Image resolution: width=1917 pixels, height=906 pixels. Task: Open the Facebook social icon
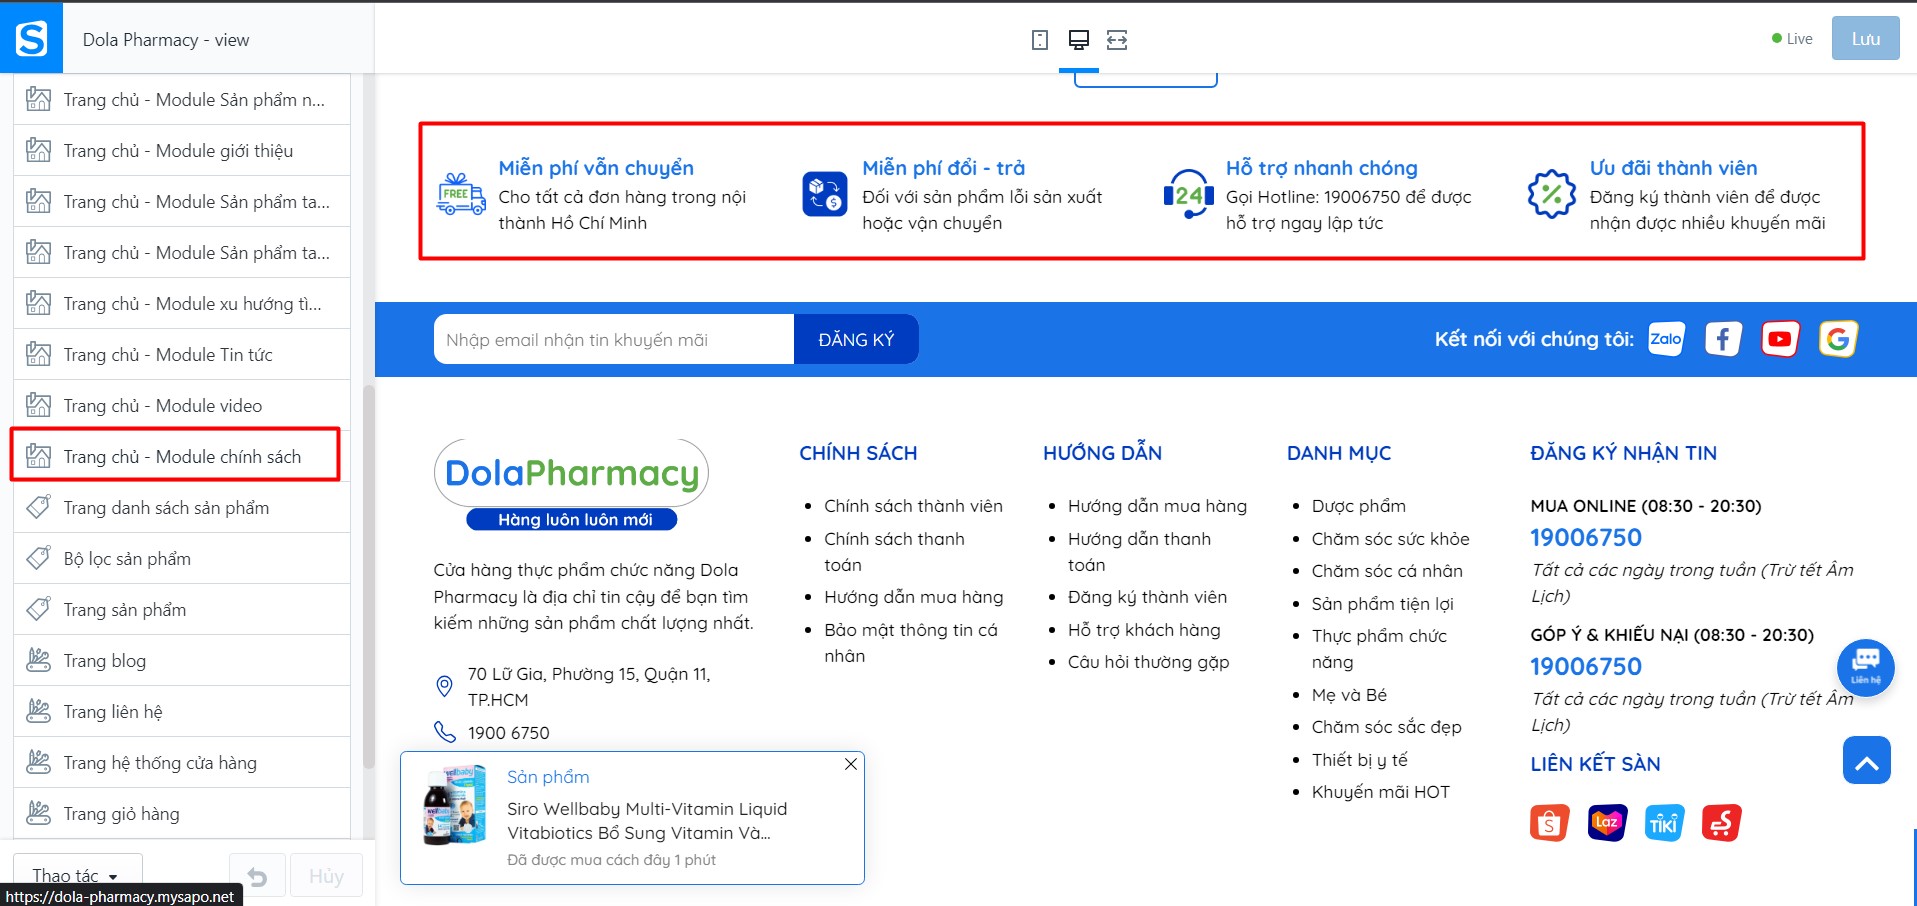pyautogui.click(x=1723, y=339)
